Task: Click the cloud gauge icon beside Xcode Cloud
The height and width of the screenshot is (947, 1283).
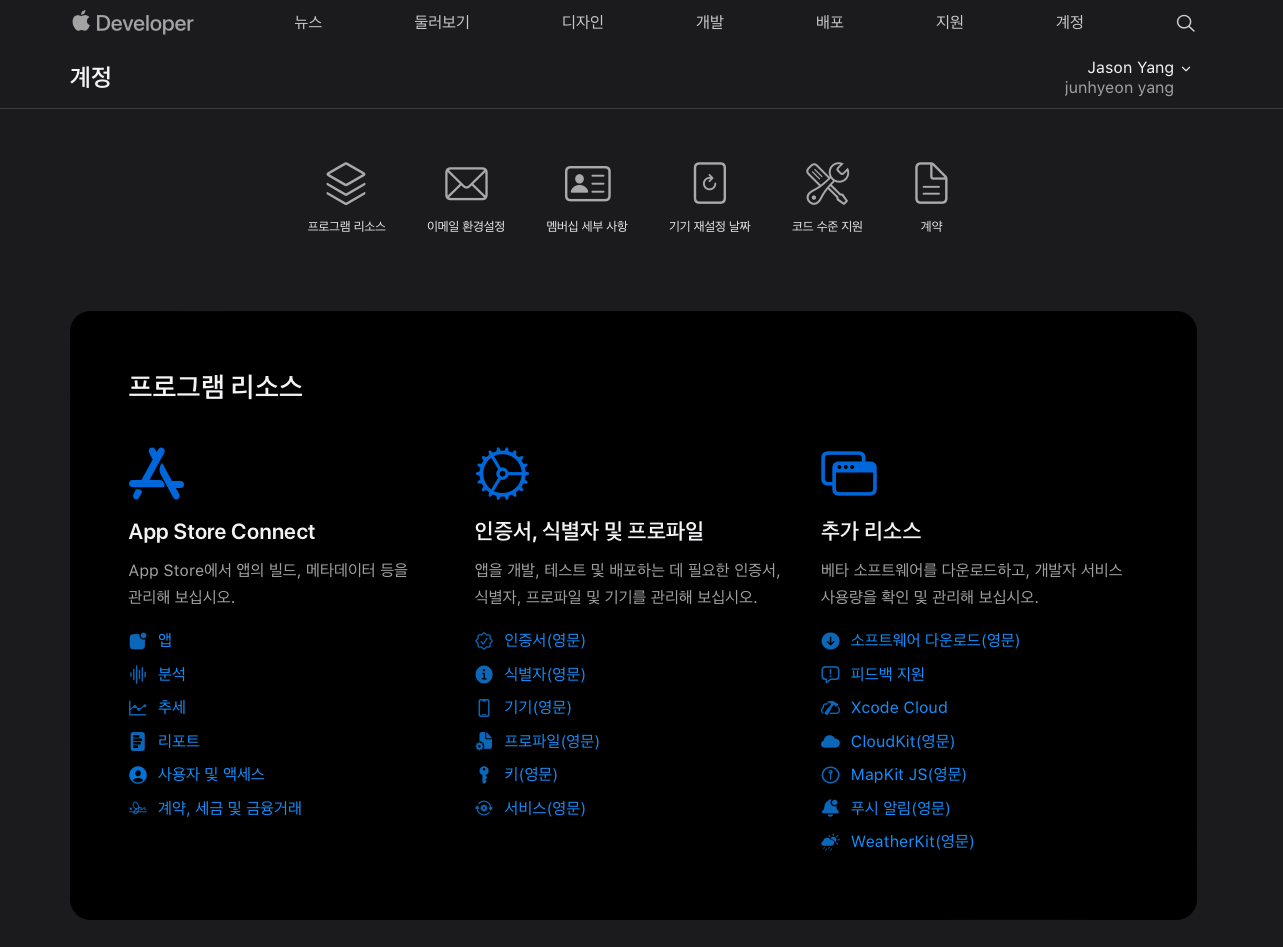Action: [830, 708]
